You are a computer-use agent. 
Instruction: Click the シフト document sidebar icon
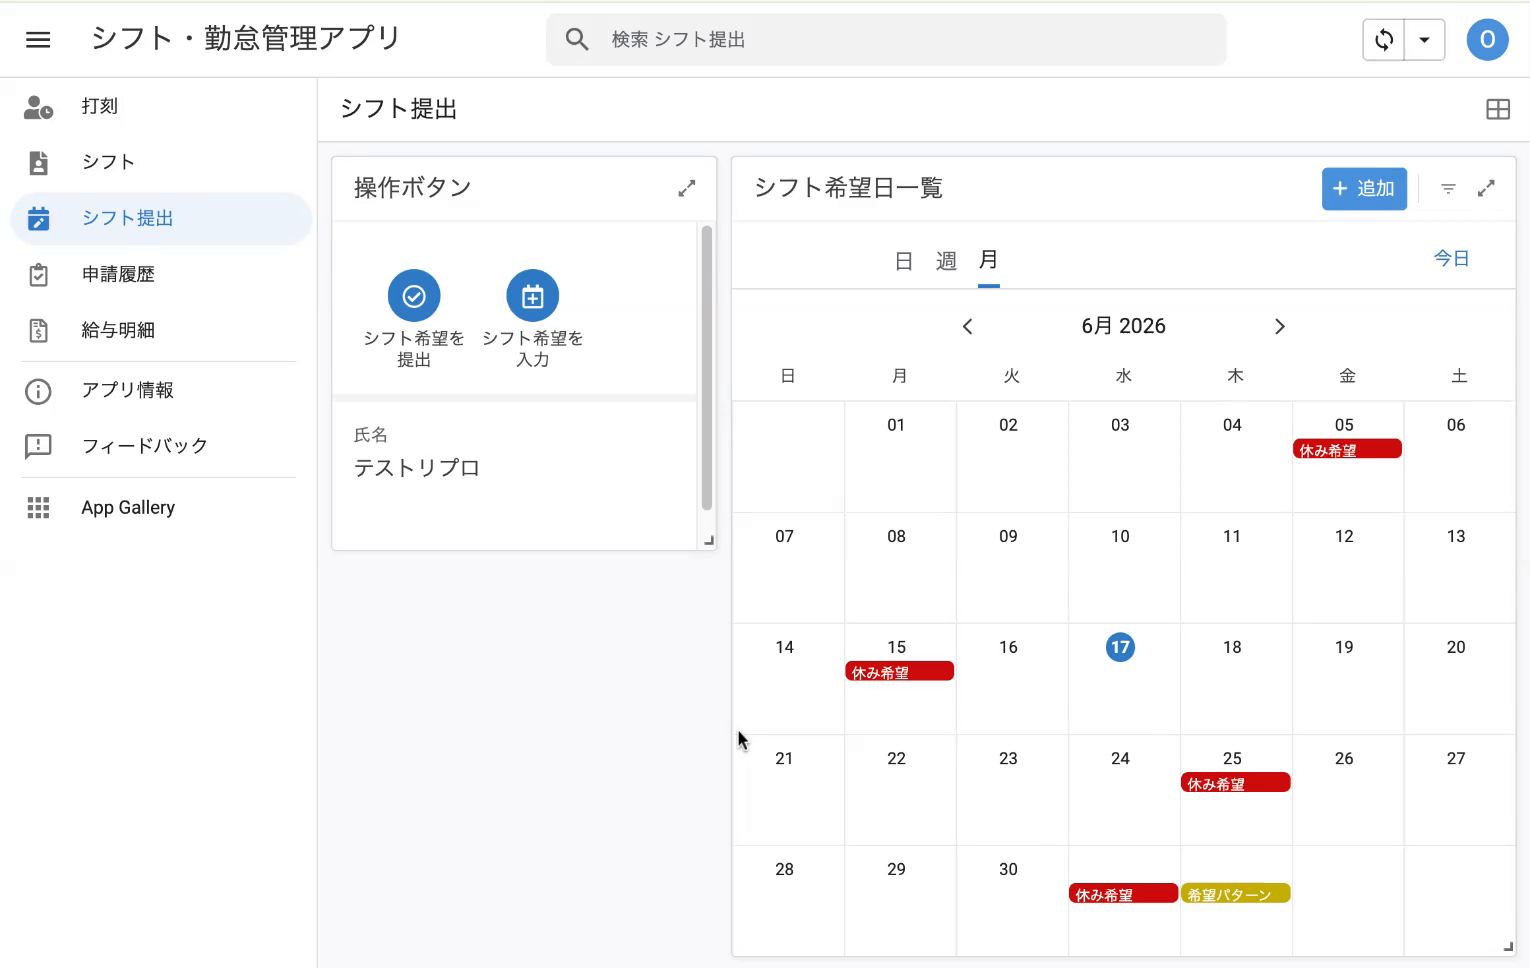[x=38, y=163]
